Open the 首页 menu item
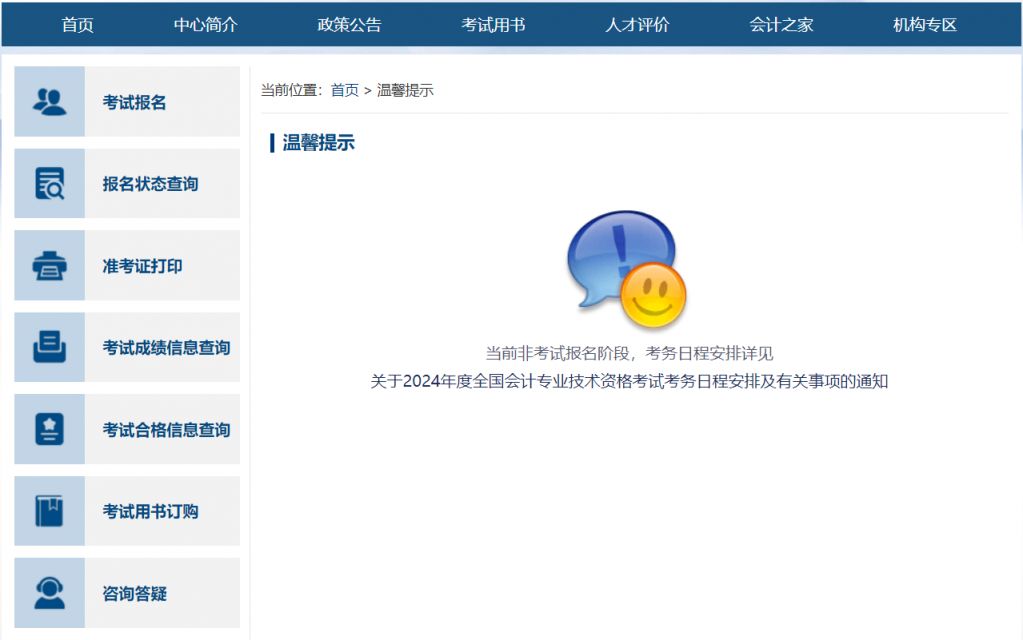Viewport: 1023px width, 640px height. [77, 25]
